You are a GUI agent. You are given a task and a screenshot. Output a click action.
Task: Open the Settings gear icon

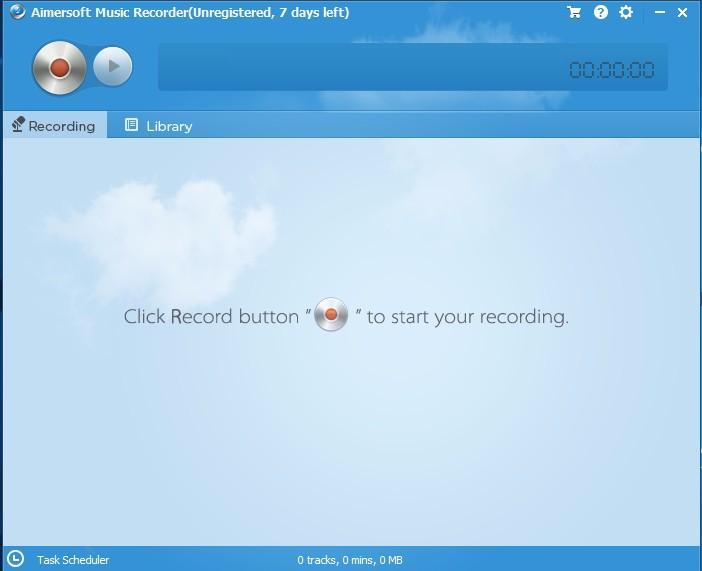626,12
